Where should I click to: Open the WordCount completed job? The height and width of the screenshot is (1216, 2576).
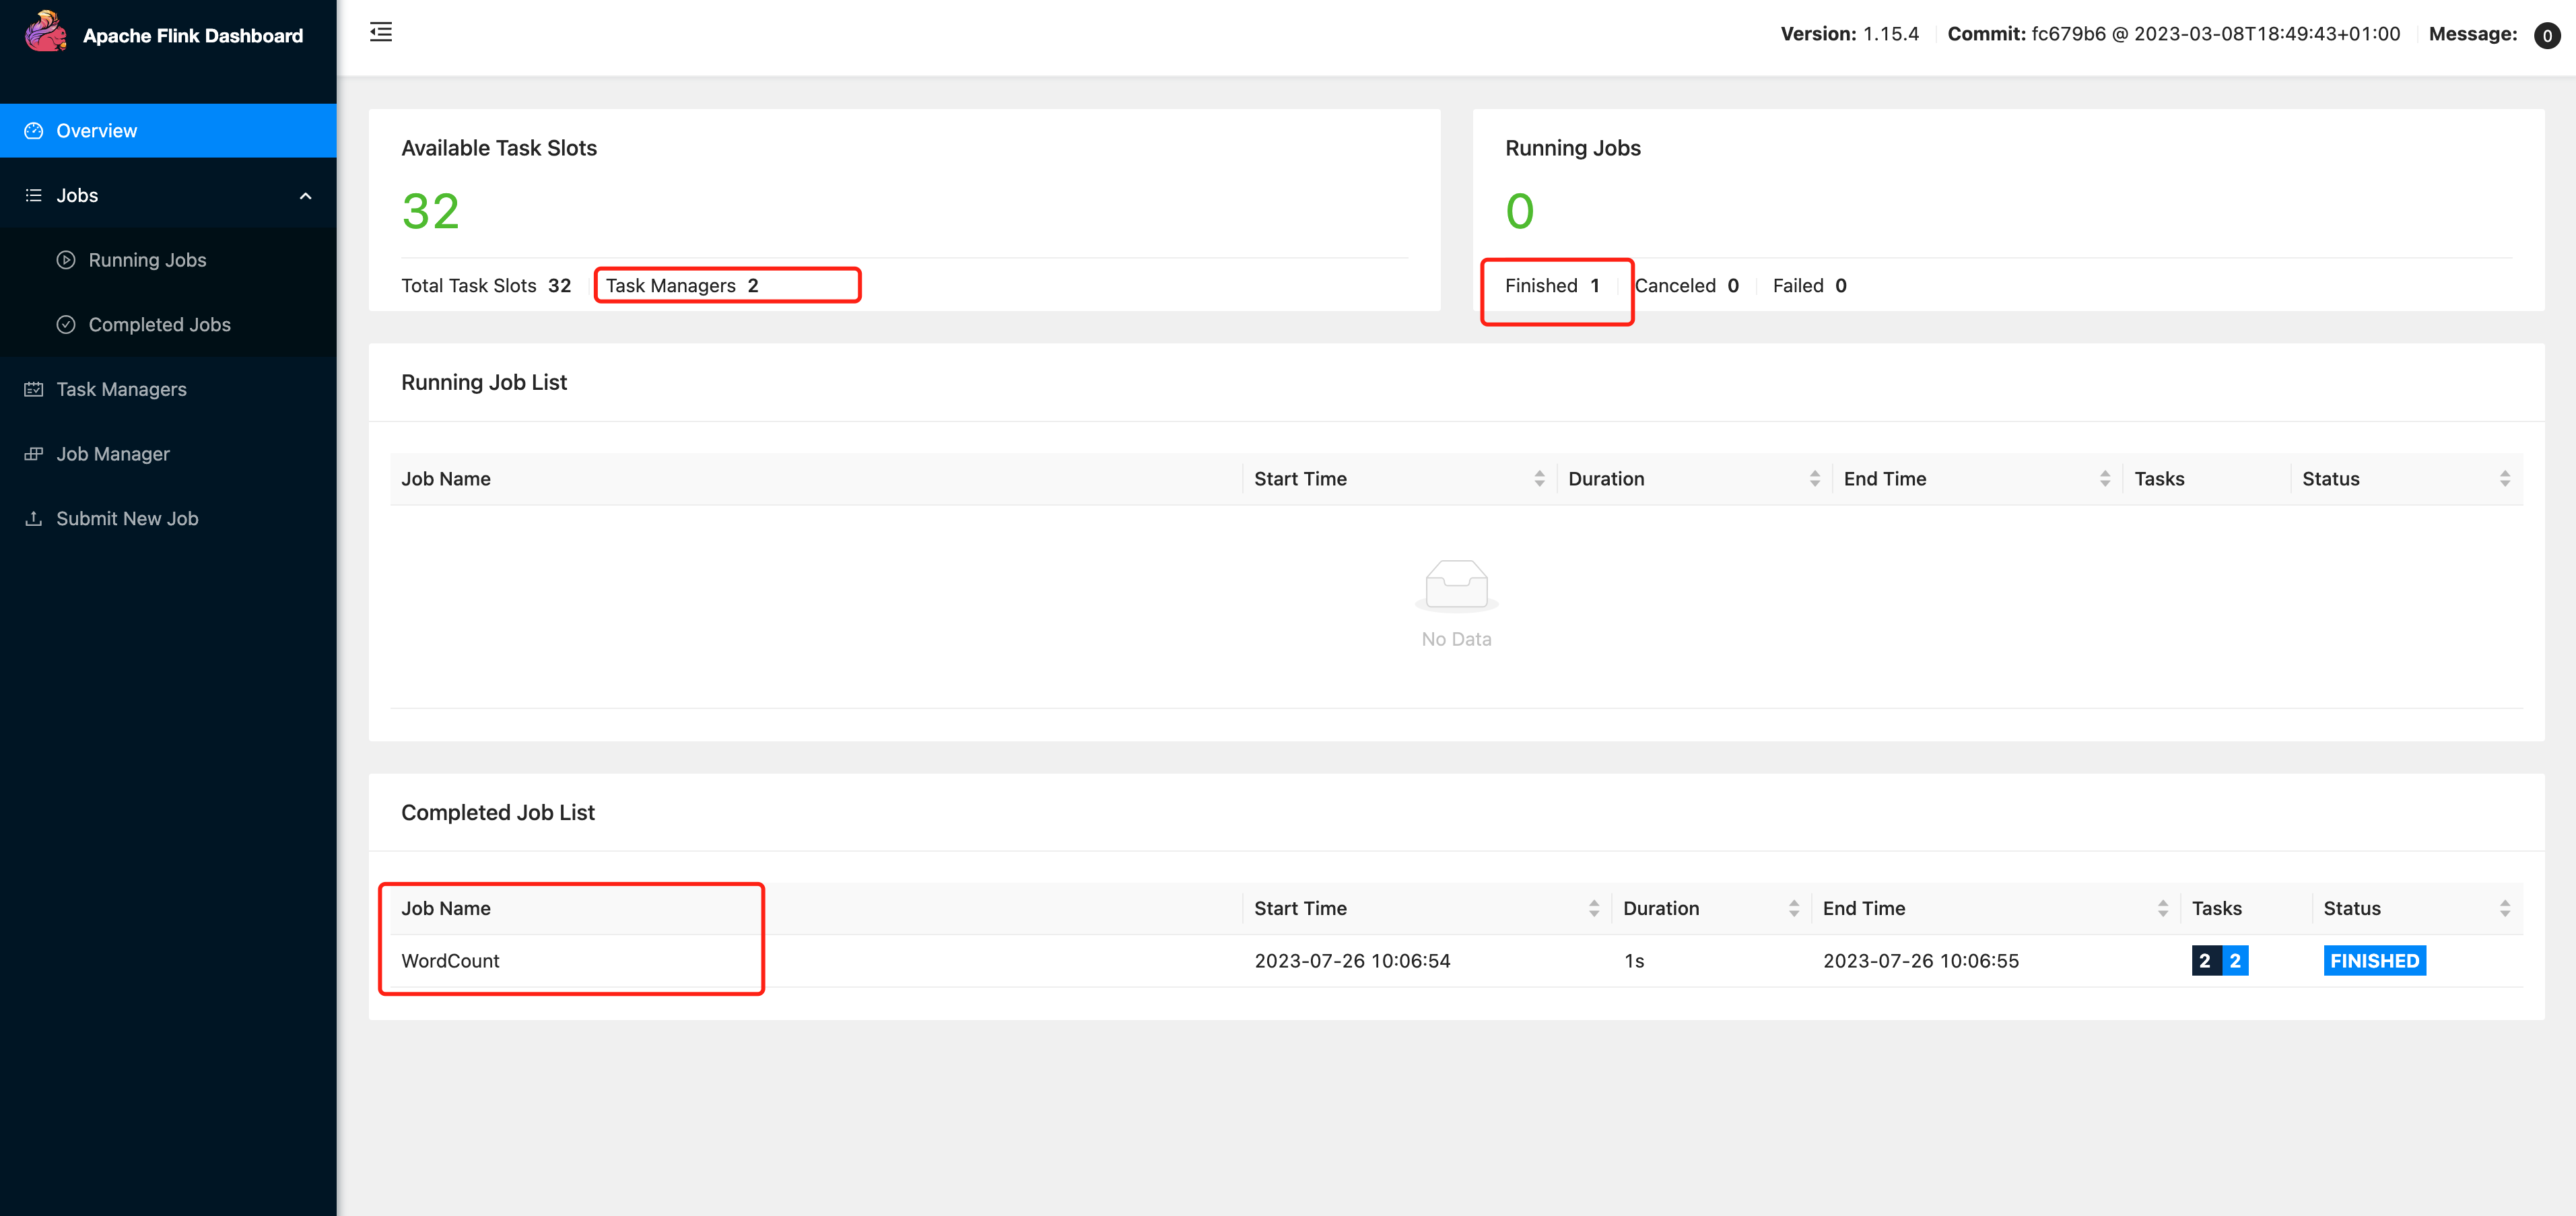click(450, 961)
